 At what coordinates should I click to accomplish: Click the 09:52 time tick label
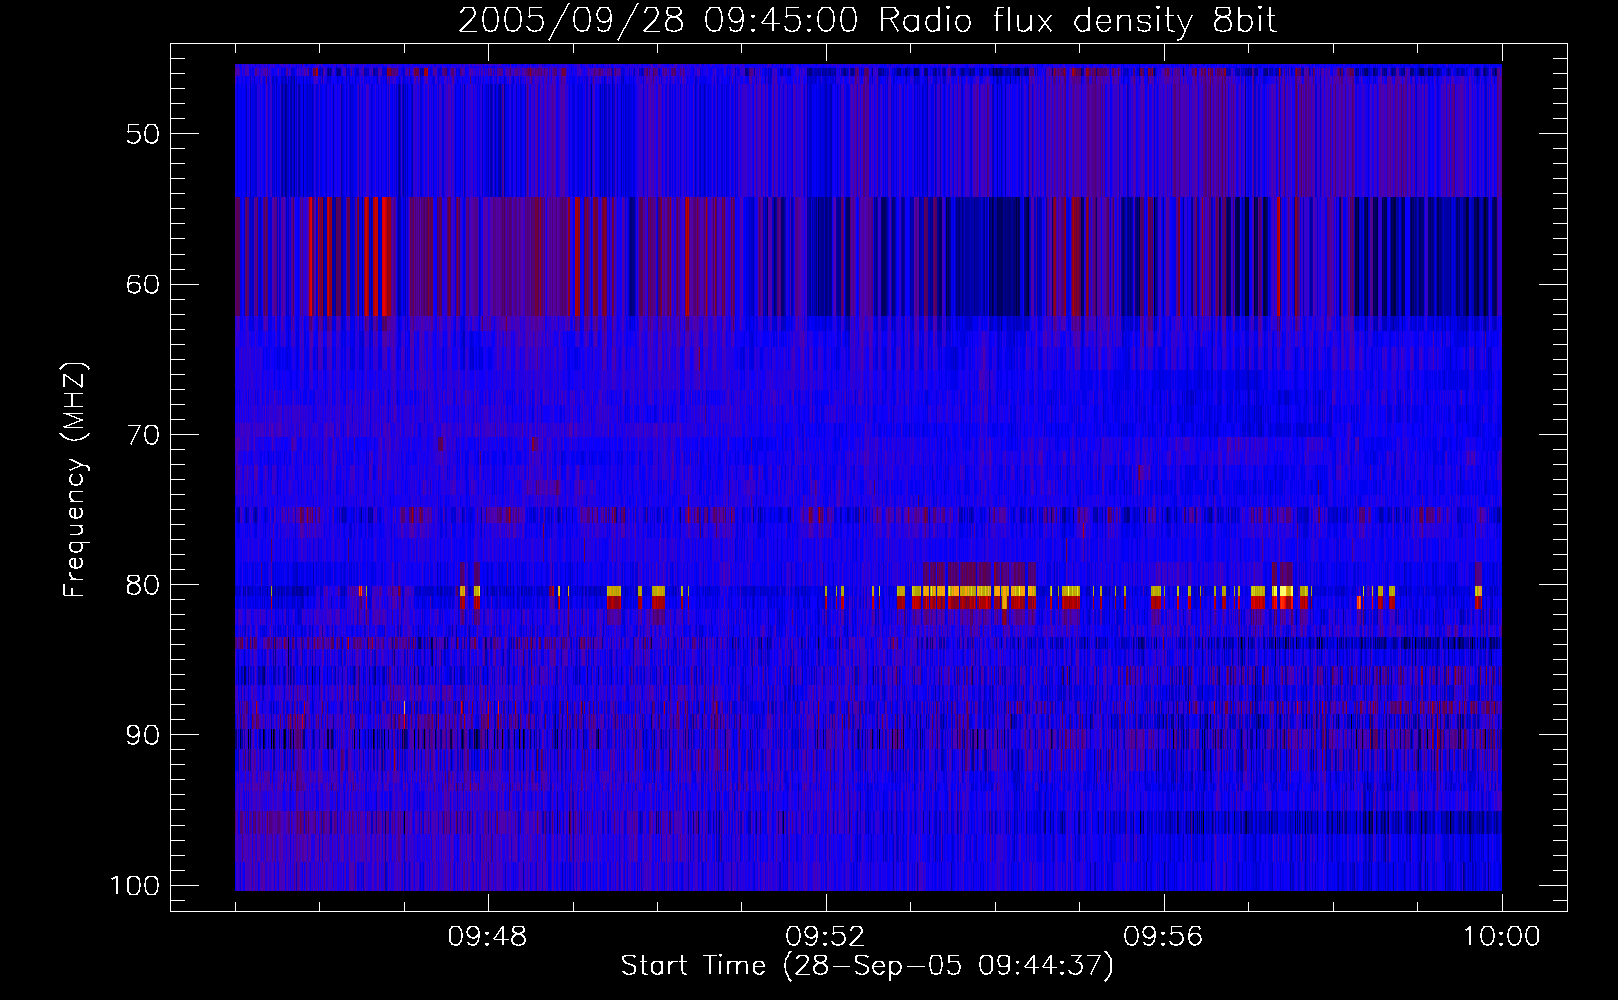[x=826, y=937]
